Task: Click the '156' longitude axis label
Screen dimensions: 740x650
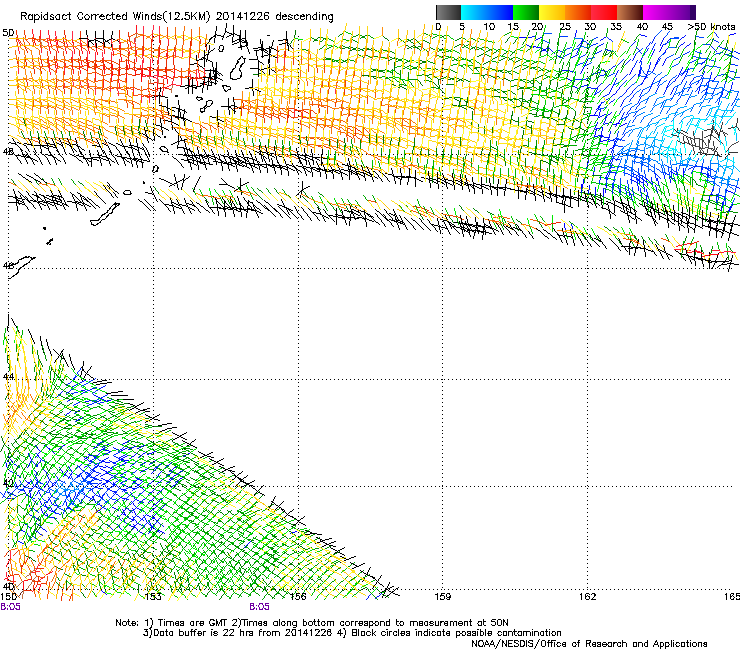Action: (298, 597)
